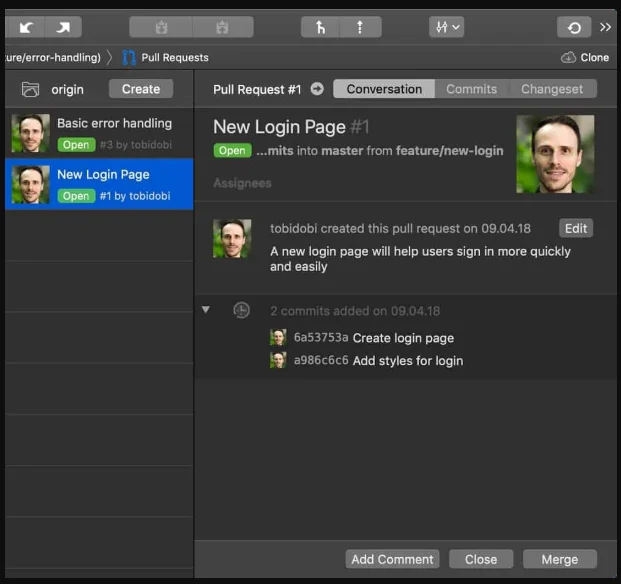Screen dimensions: 621x584
Task: Select the Basic error handling pull request
Action: click(x=99, y=133)
